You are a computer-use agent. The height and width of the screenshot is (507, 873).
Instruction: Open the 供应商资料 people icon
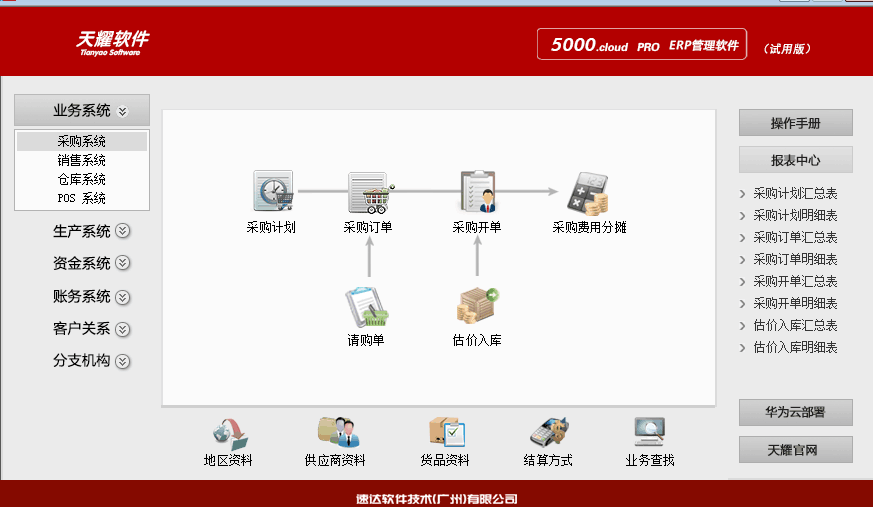coord(338,432)
